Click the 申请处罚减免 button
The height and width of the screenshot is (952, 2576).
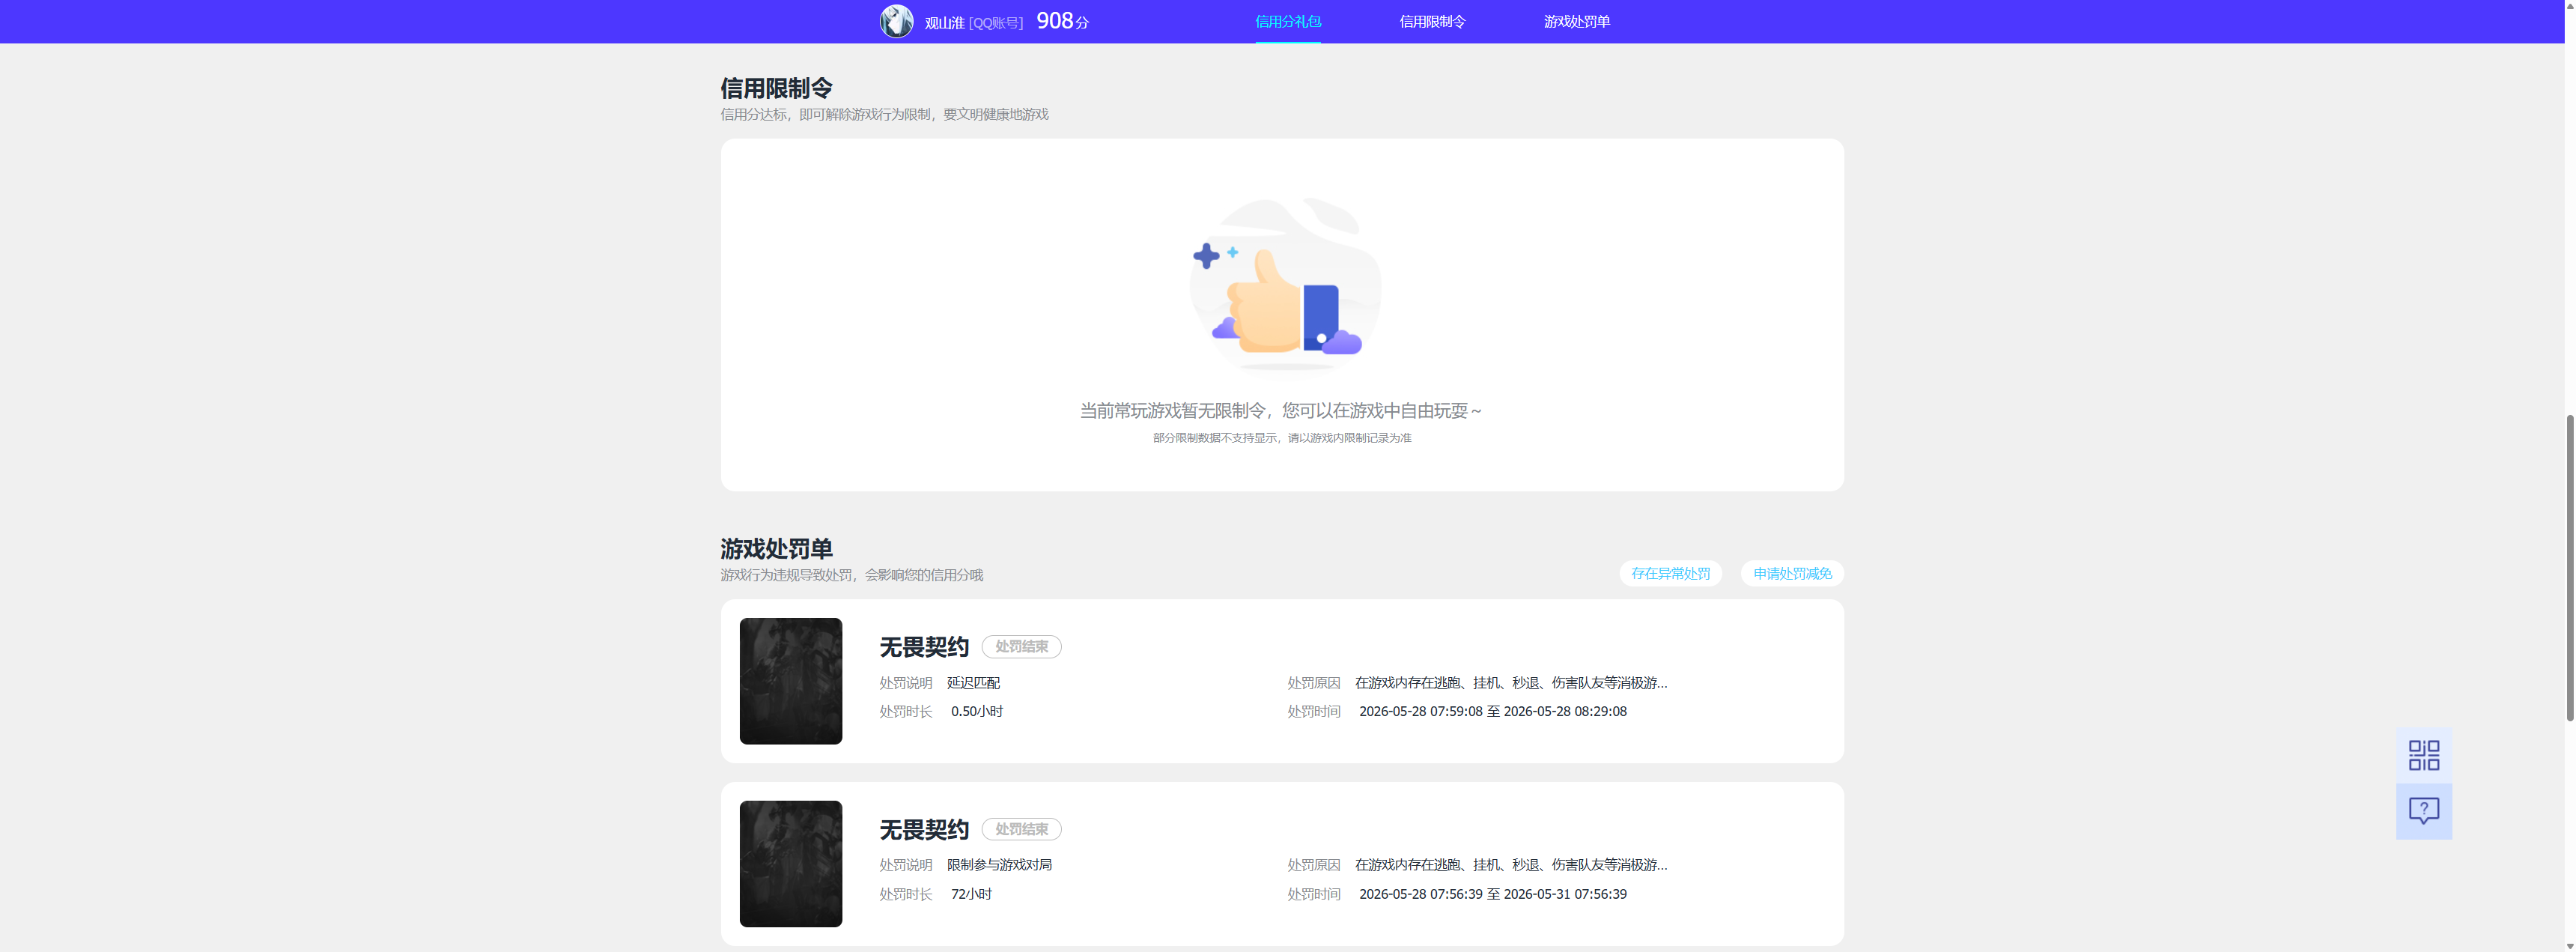coord(1792,573)
